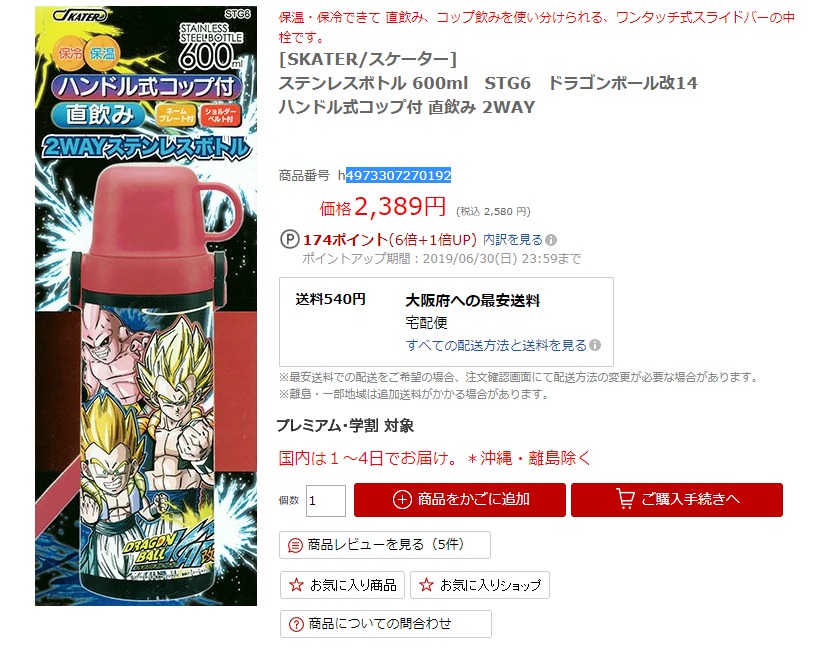
Task: View all shipping methods and fees link
Action: pyautogui.click(x=497, y=345)
